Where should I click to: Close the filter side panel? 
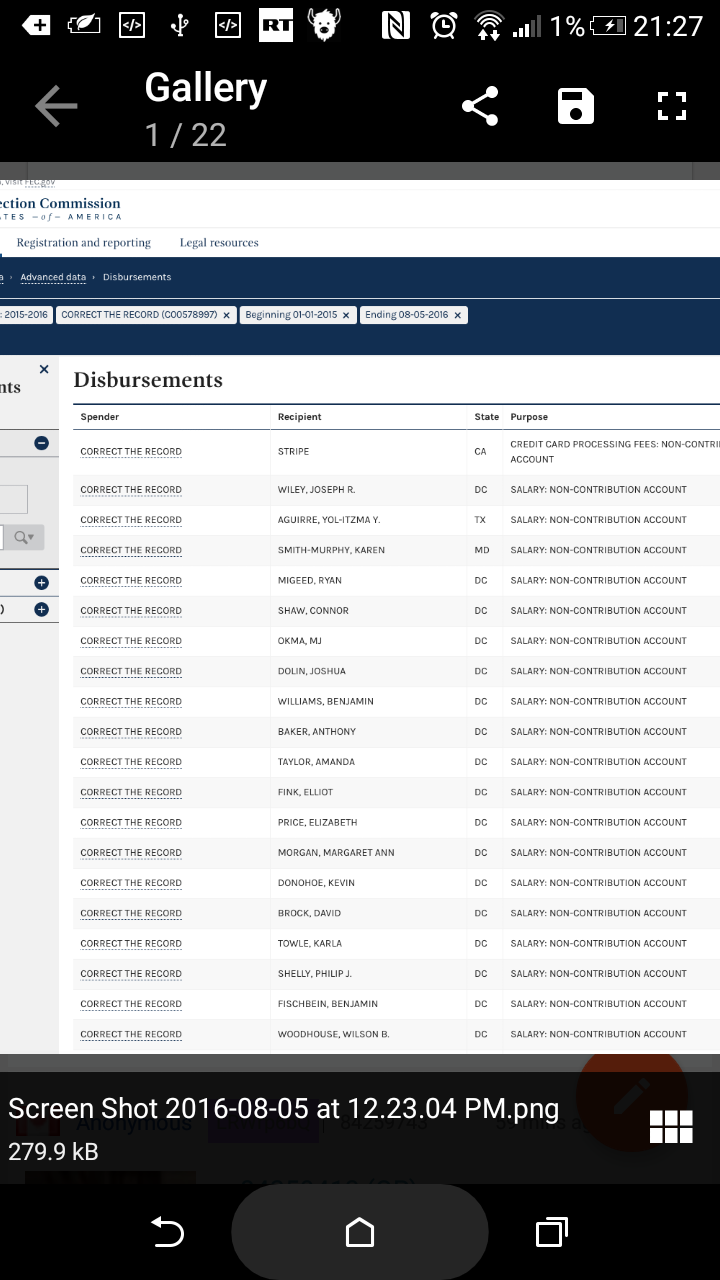(x=43, y=369)
